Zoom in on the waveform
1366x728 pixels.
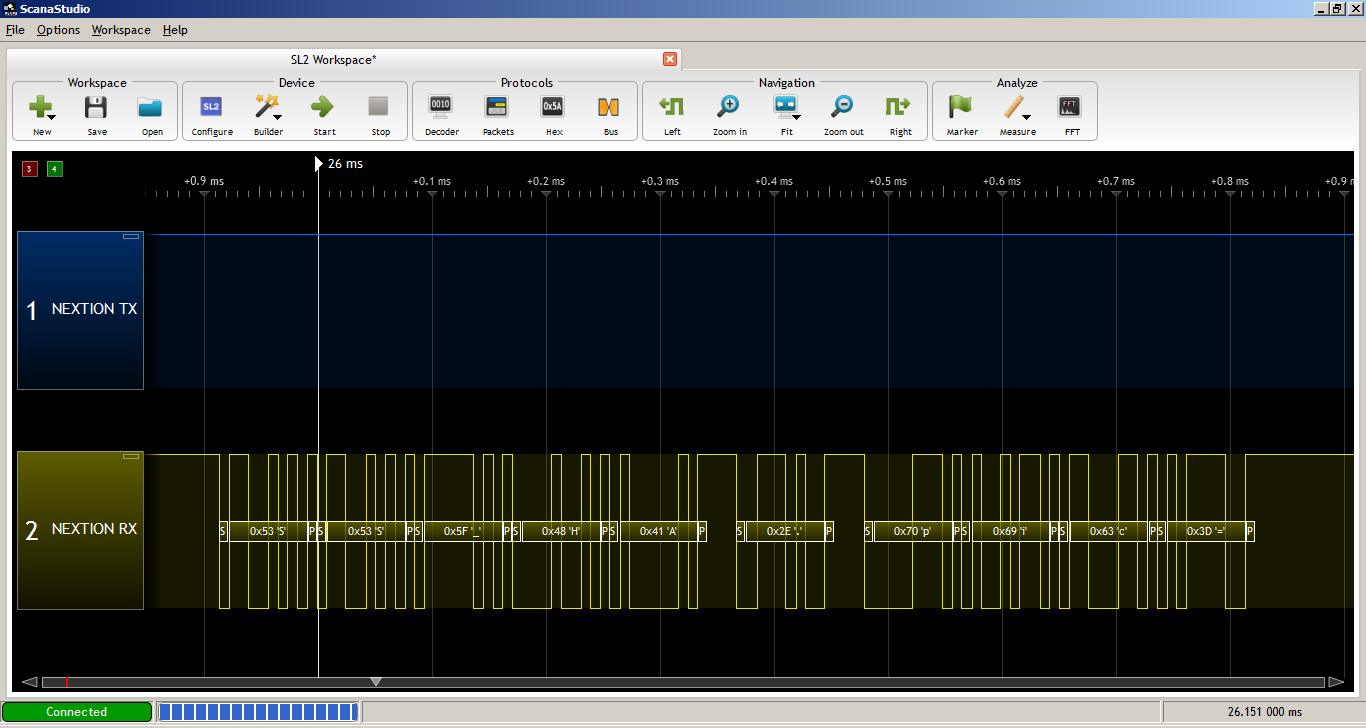click(x=729, y=112)
